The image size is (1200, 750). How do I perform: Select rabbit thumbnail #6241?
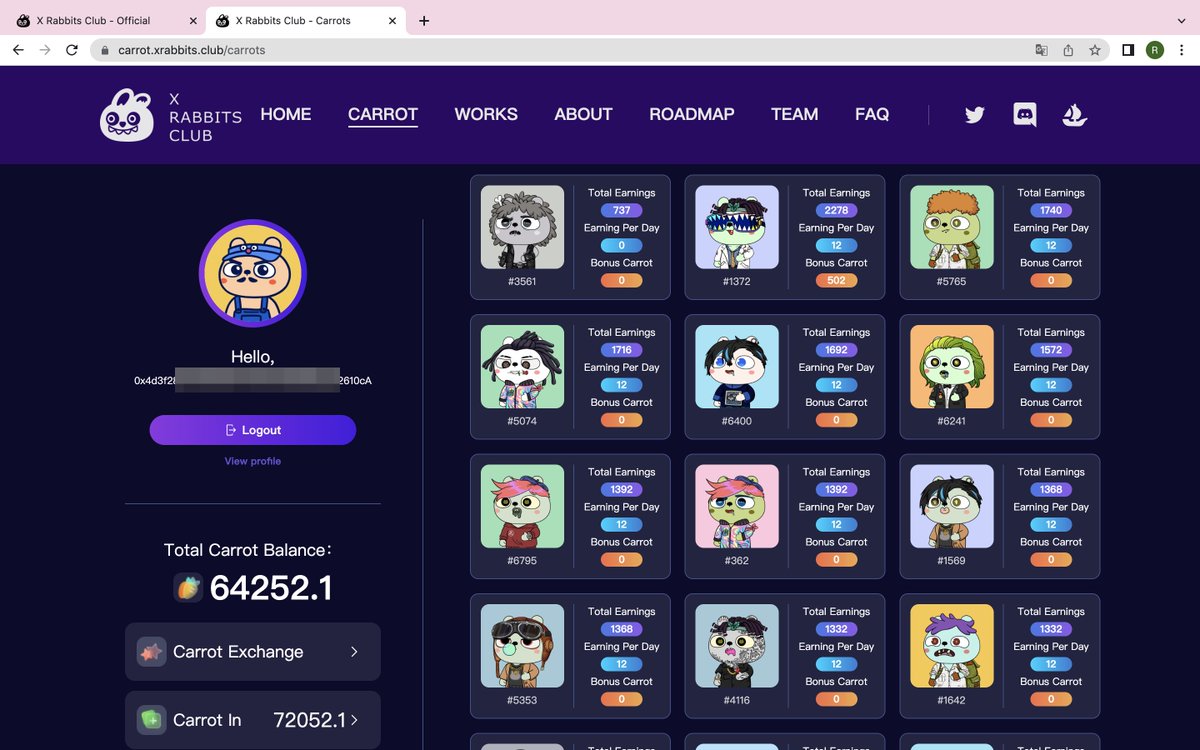click(952, 367)
